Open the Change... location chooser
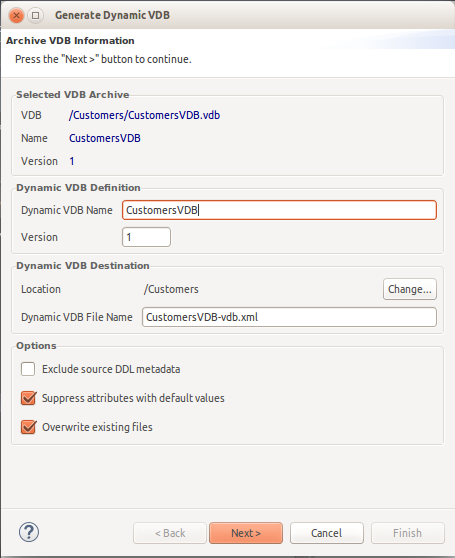The width and height of the screenshot is (455, 558). pos(410,289)
